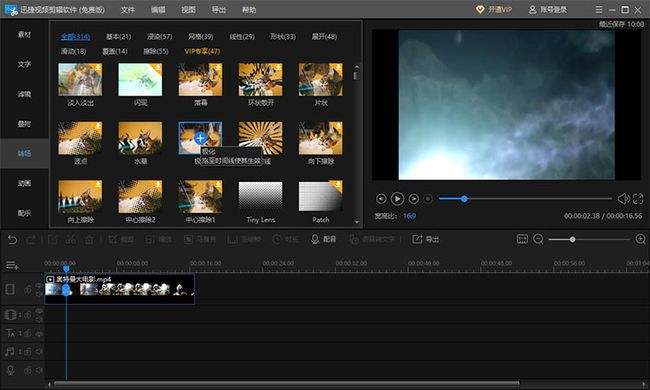This screenshot has width=650, height=390.
Task: Select the mp4 clip on the timeline
Action: point(119,289)
